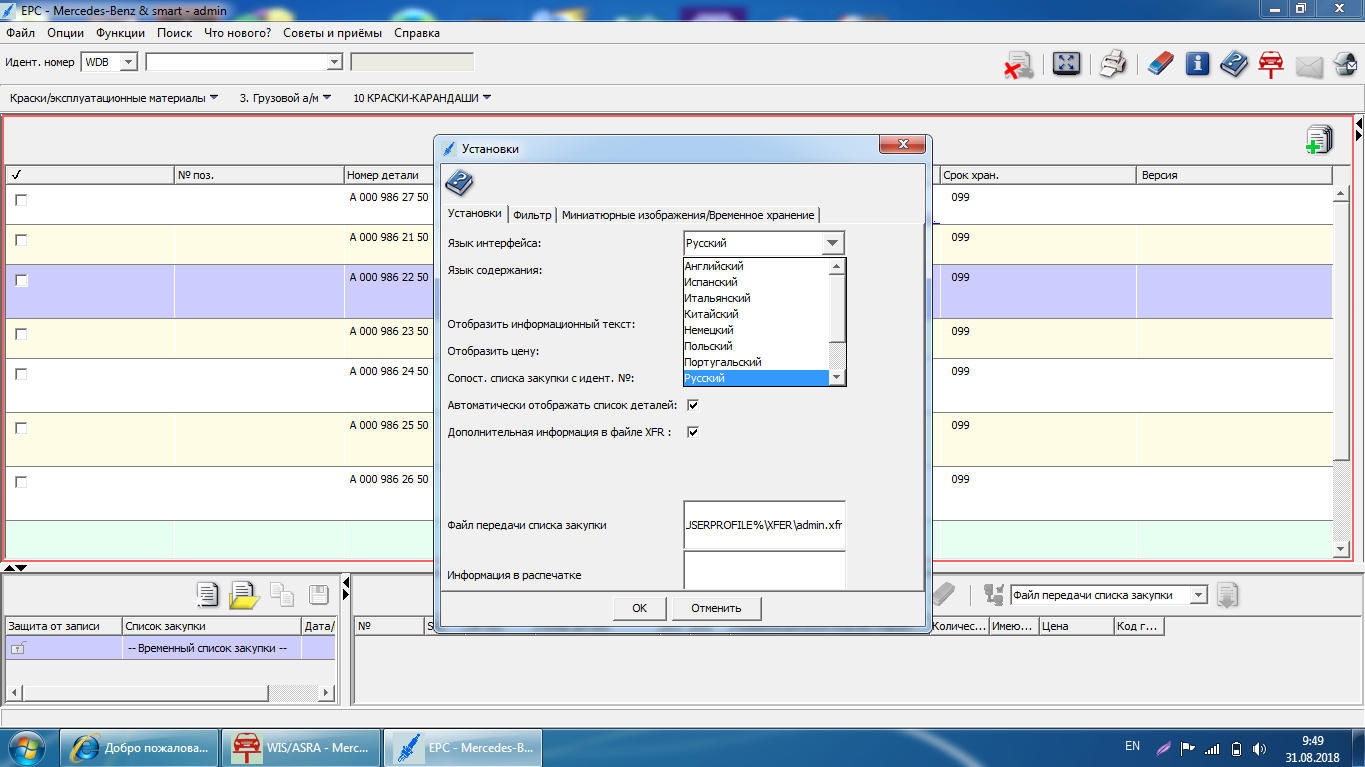The height and width of the screenshot is (767, 1365).
Task: Click the printer icon in the toolbar
Action: (1113, 64)
